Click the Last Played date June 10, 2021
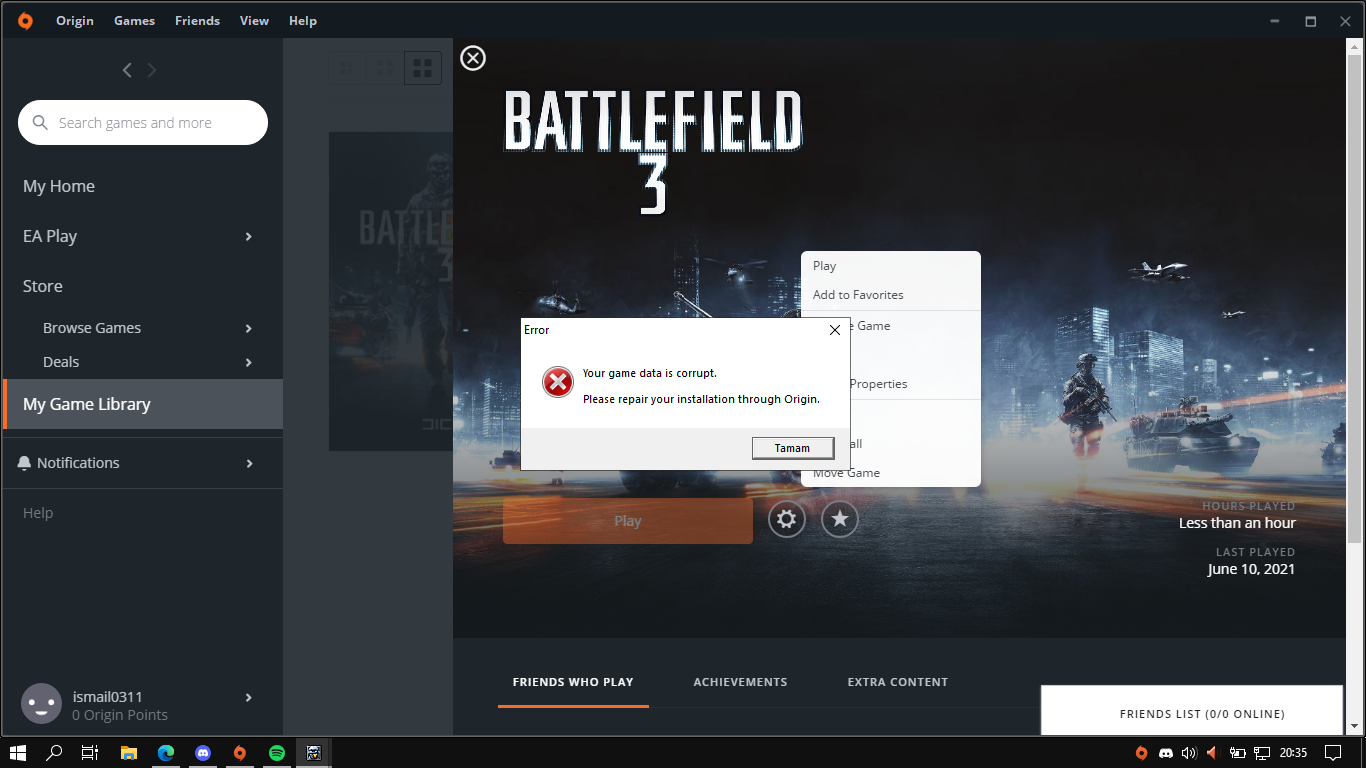 pos(1251,569)
